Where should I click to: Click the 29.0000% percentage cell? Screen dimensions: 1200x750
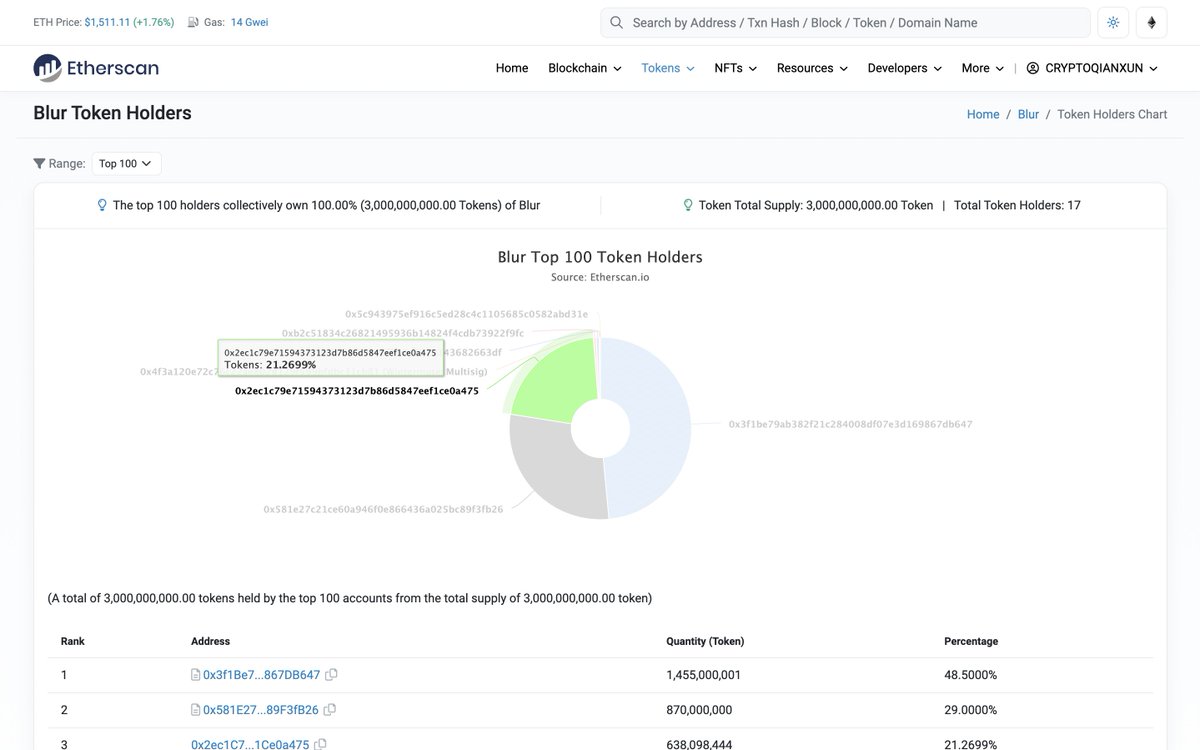coord(970,710)
